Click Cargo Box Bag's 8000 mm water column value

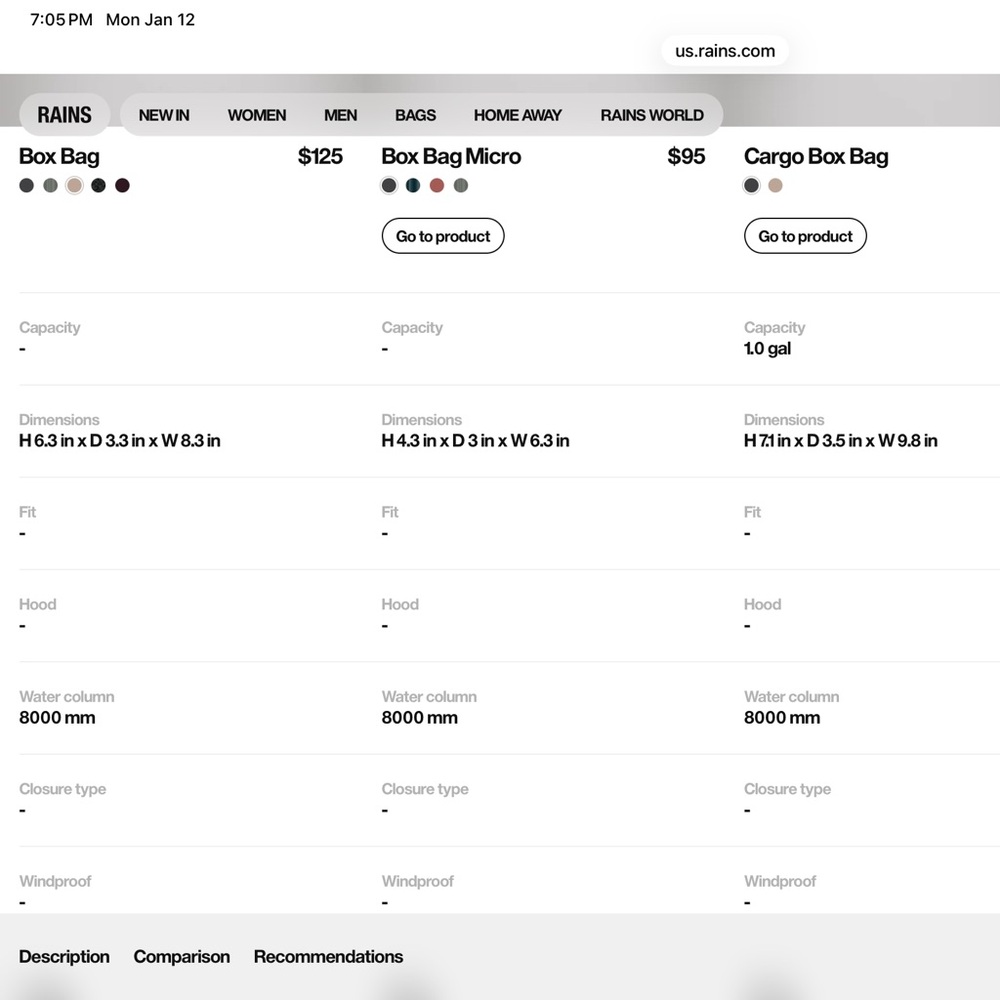(x=782, y=718)
